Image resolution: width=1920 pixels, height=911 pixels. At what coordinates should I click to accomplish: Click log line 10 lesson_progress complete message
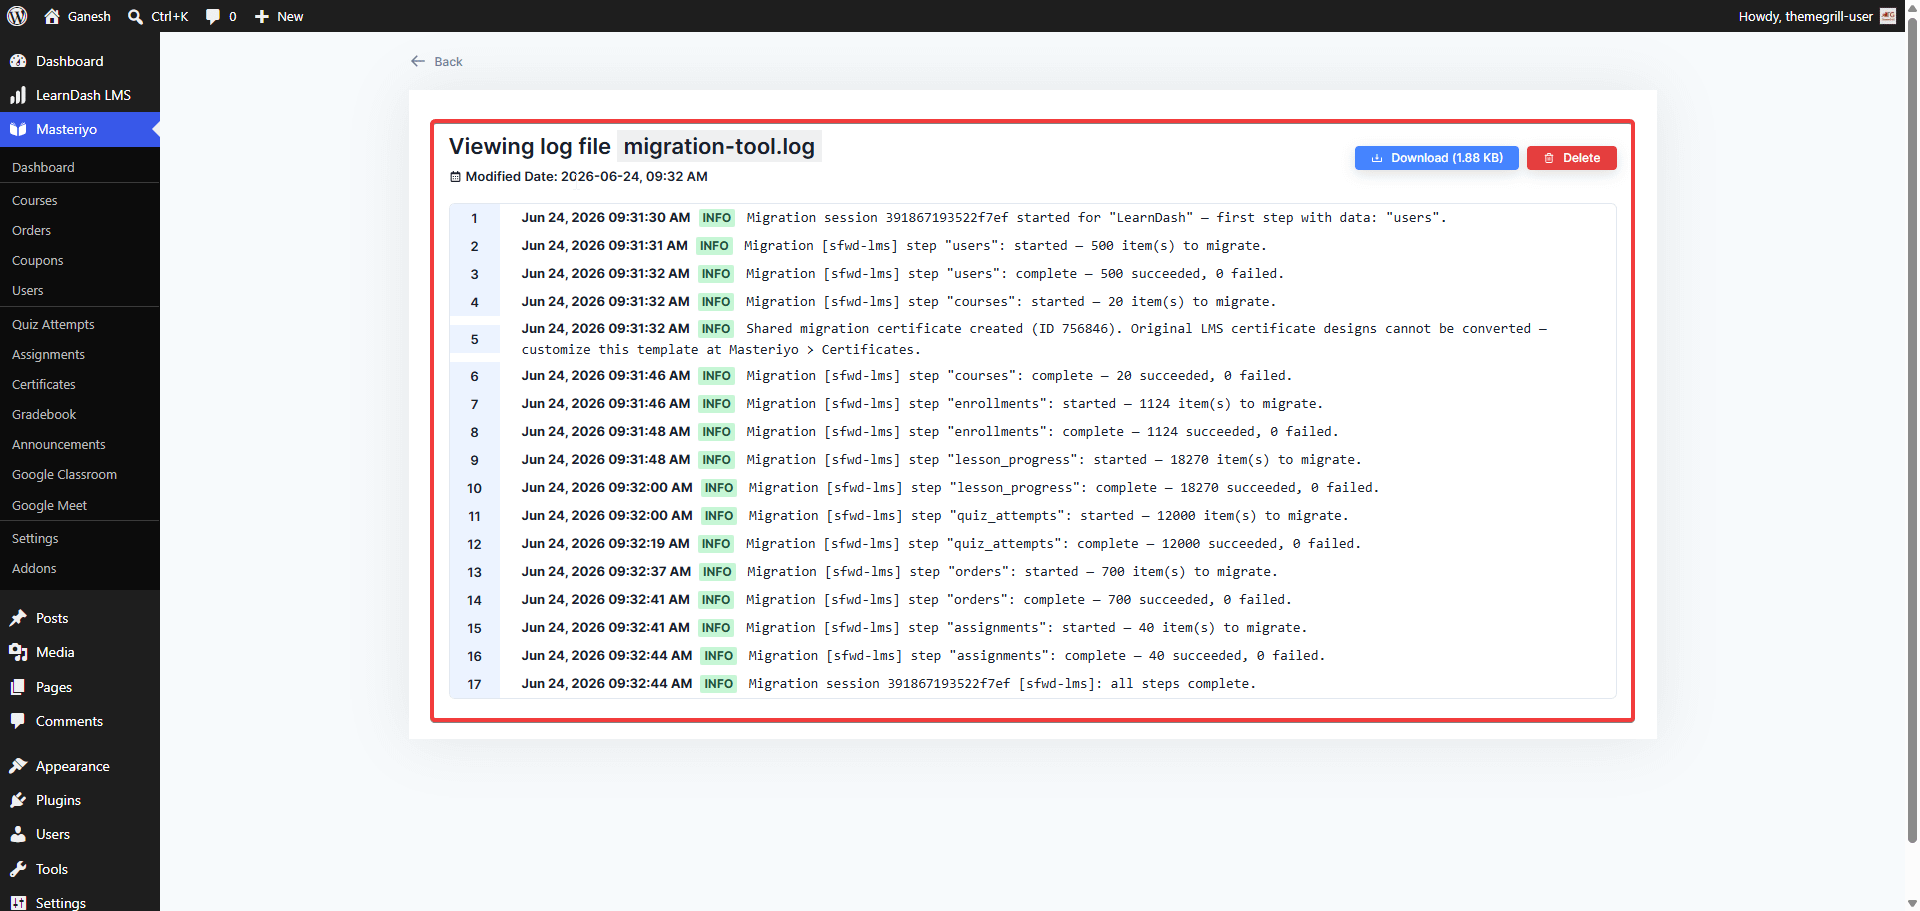[1063, 487]
